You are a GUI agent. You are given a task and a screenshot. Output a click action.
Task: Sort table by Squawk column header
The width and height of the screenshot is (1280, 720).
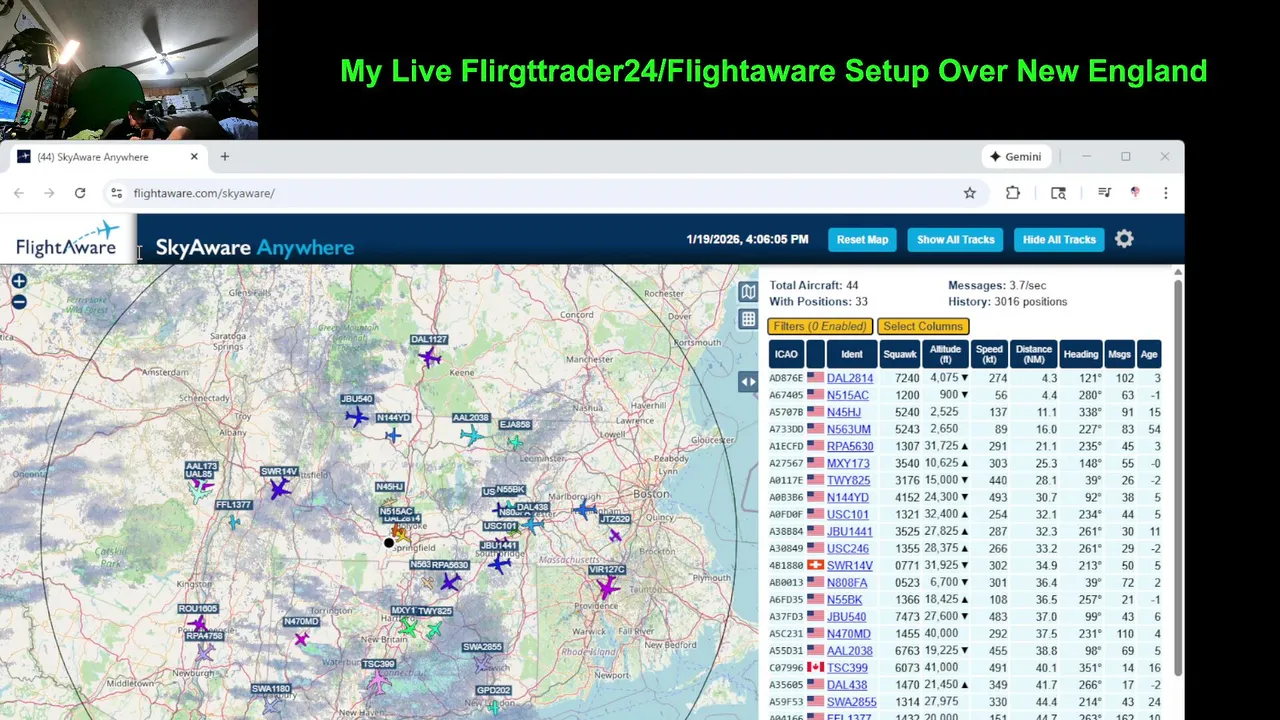tap(900, 354)
